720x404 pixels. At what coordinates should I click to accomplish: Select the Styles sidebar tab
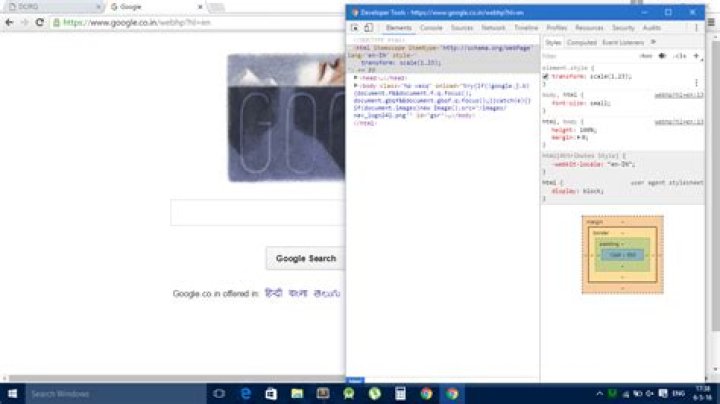pyautogui.click(x=553, y=42)
